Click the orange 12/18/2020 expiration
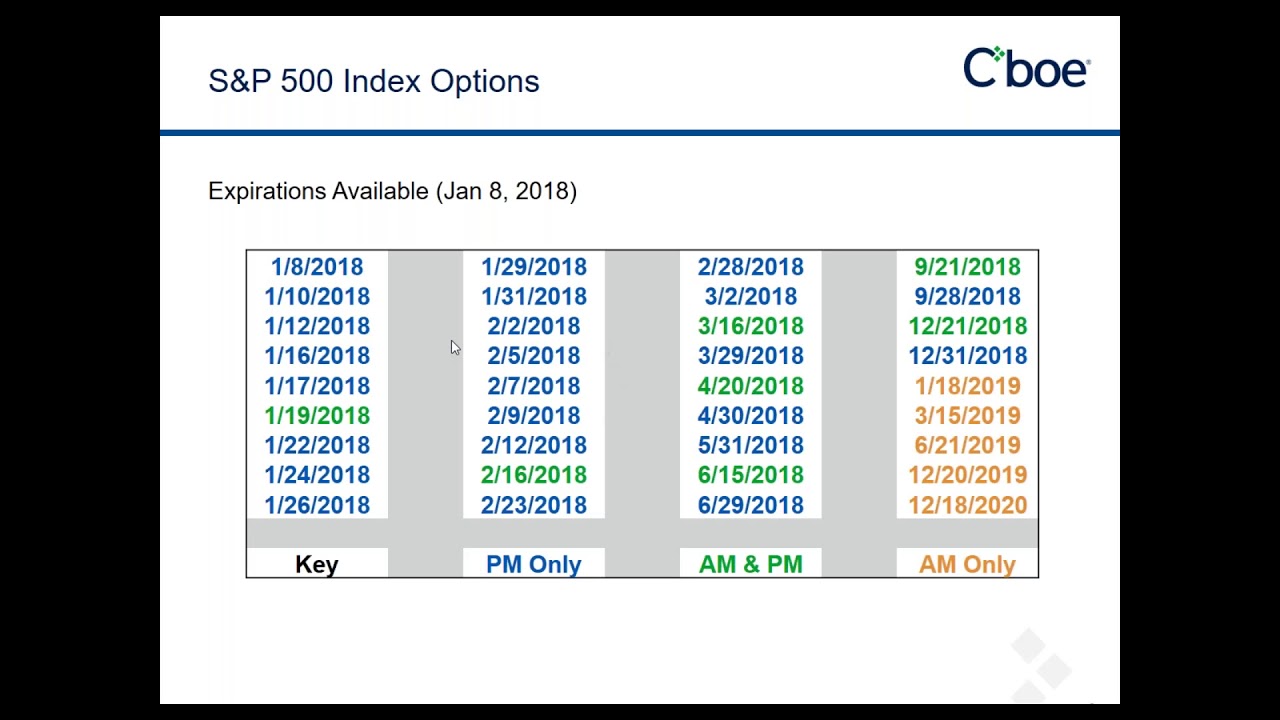The image size is (1280, 720). [967, 505]
